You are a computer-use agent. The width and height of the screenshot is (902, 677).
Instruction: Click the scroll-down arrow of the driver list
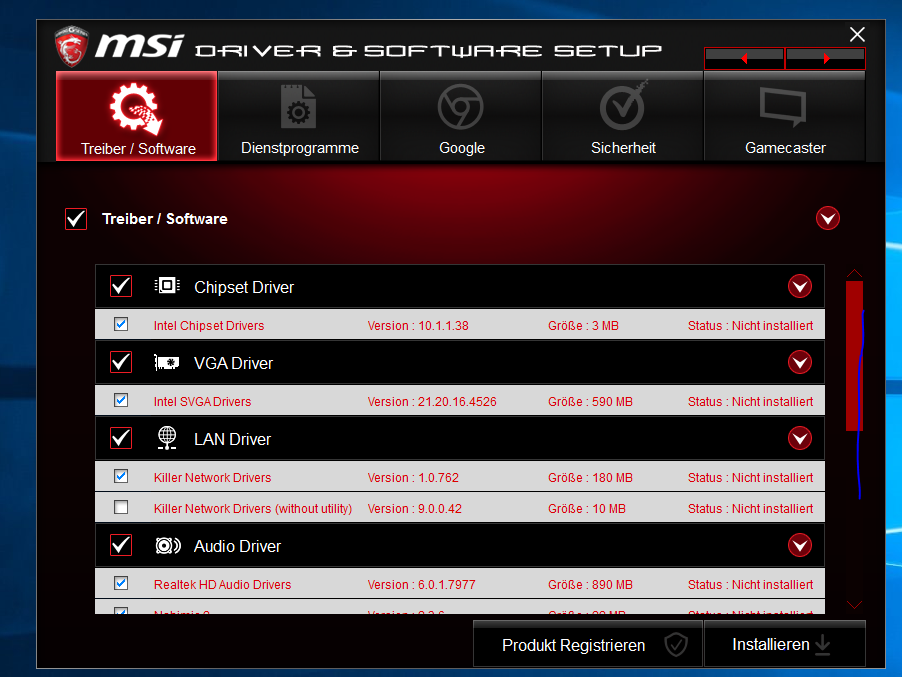[x=854, y=605]
